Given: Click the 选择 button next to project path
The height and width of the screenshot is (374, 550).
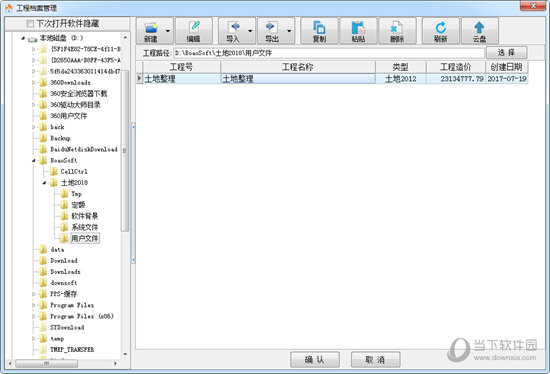Looking at the screenshot, I should pyautogui.click(x=506, y=53).
